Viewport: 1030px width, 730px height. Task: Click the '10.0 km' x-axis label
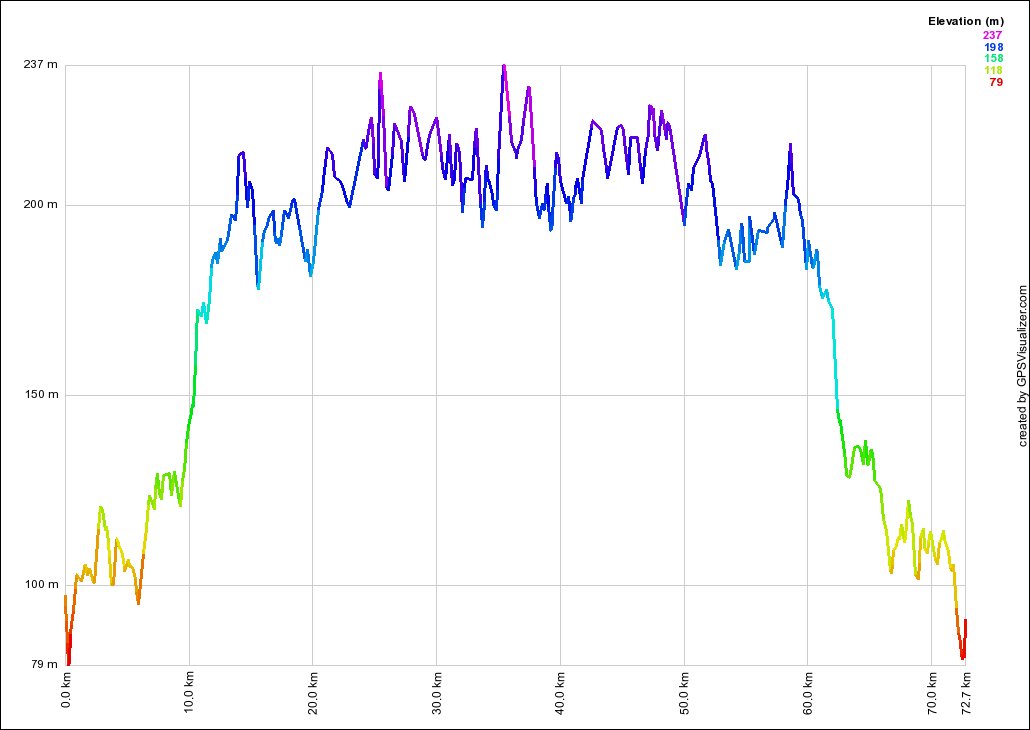click(x=190, y=694)
